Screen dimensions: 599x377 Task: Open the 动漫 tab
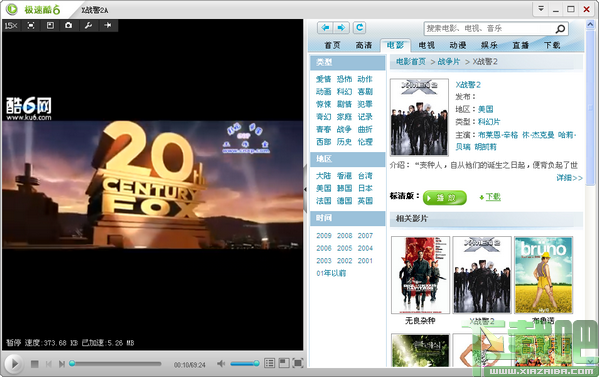pos(458,45)
